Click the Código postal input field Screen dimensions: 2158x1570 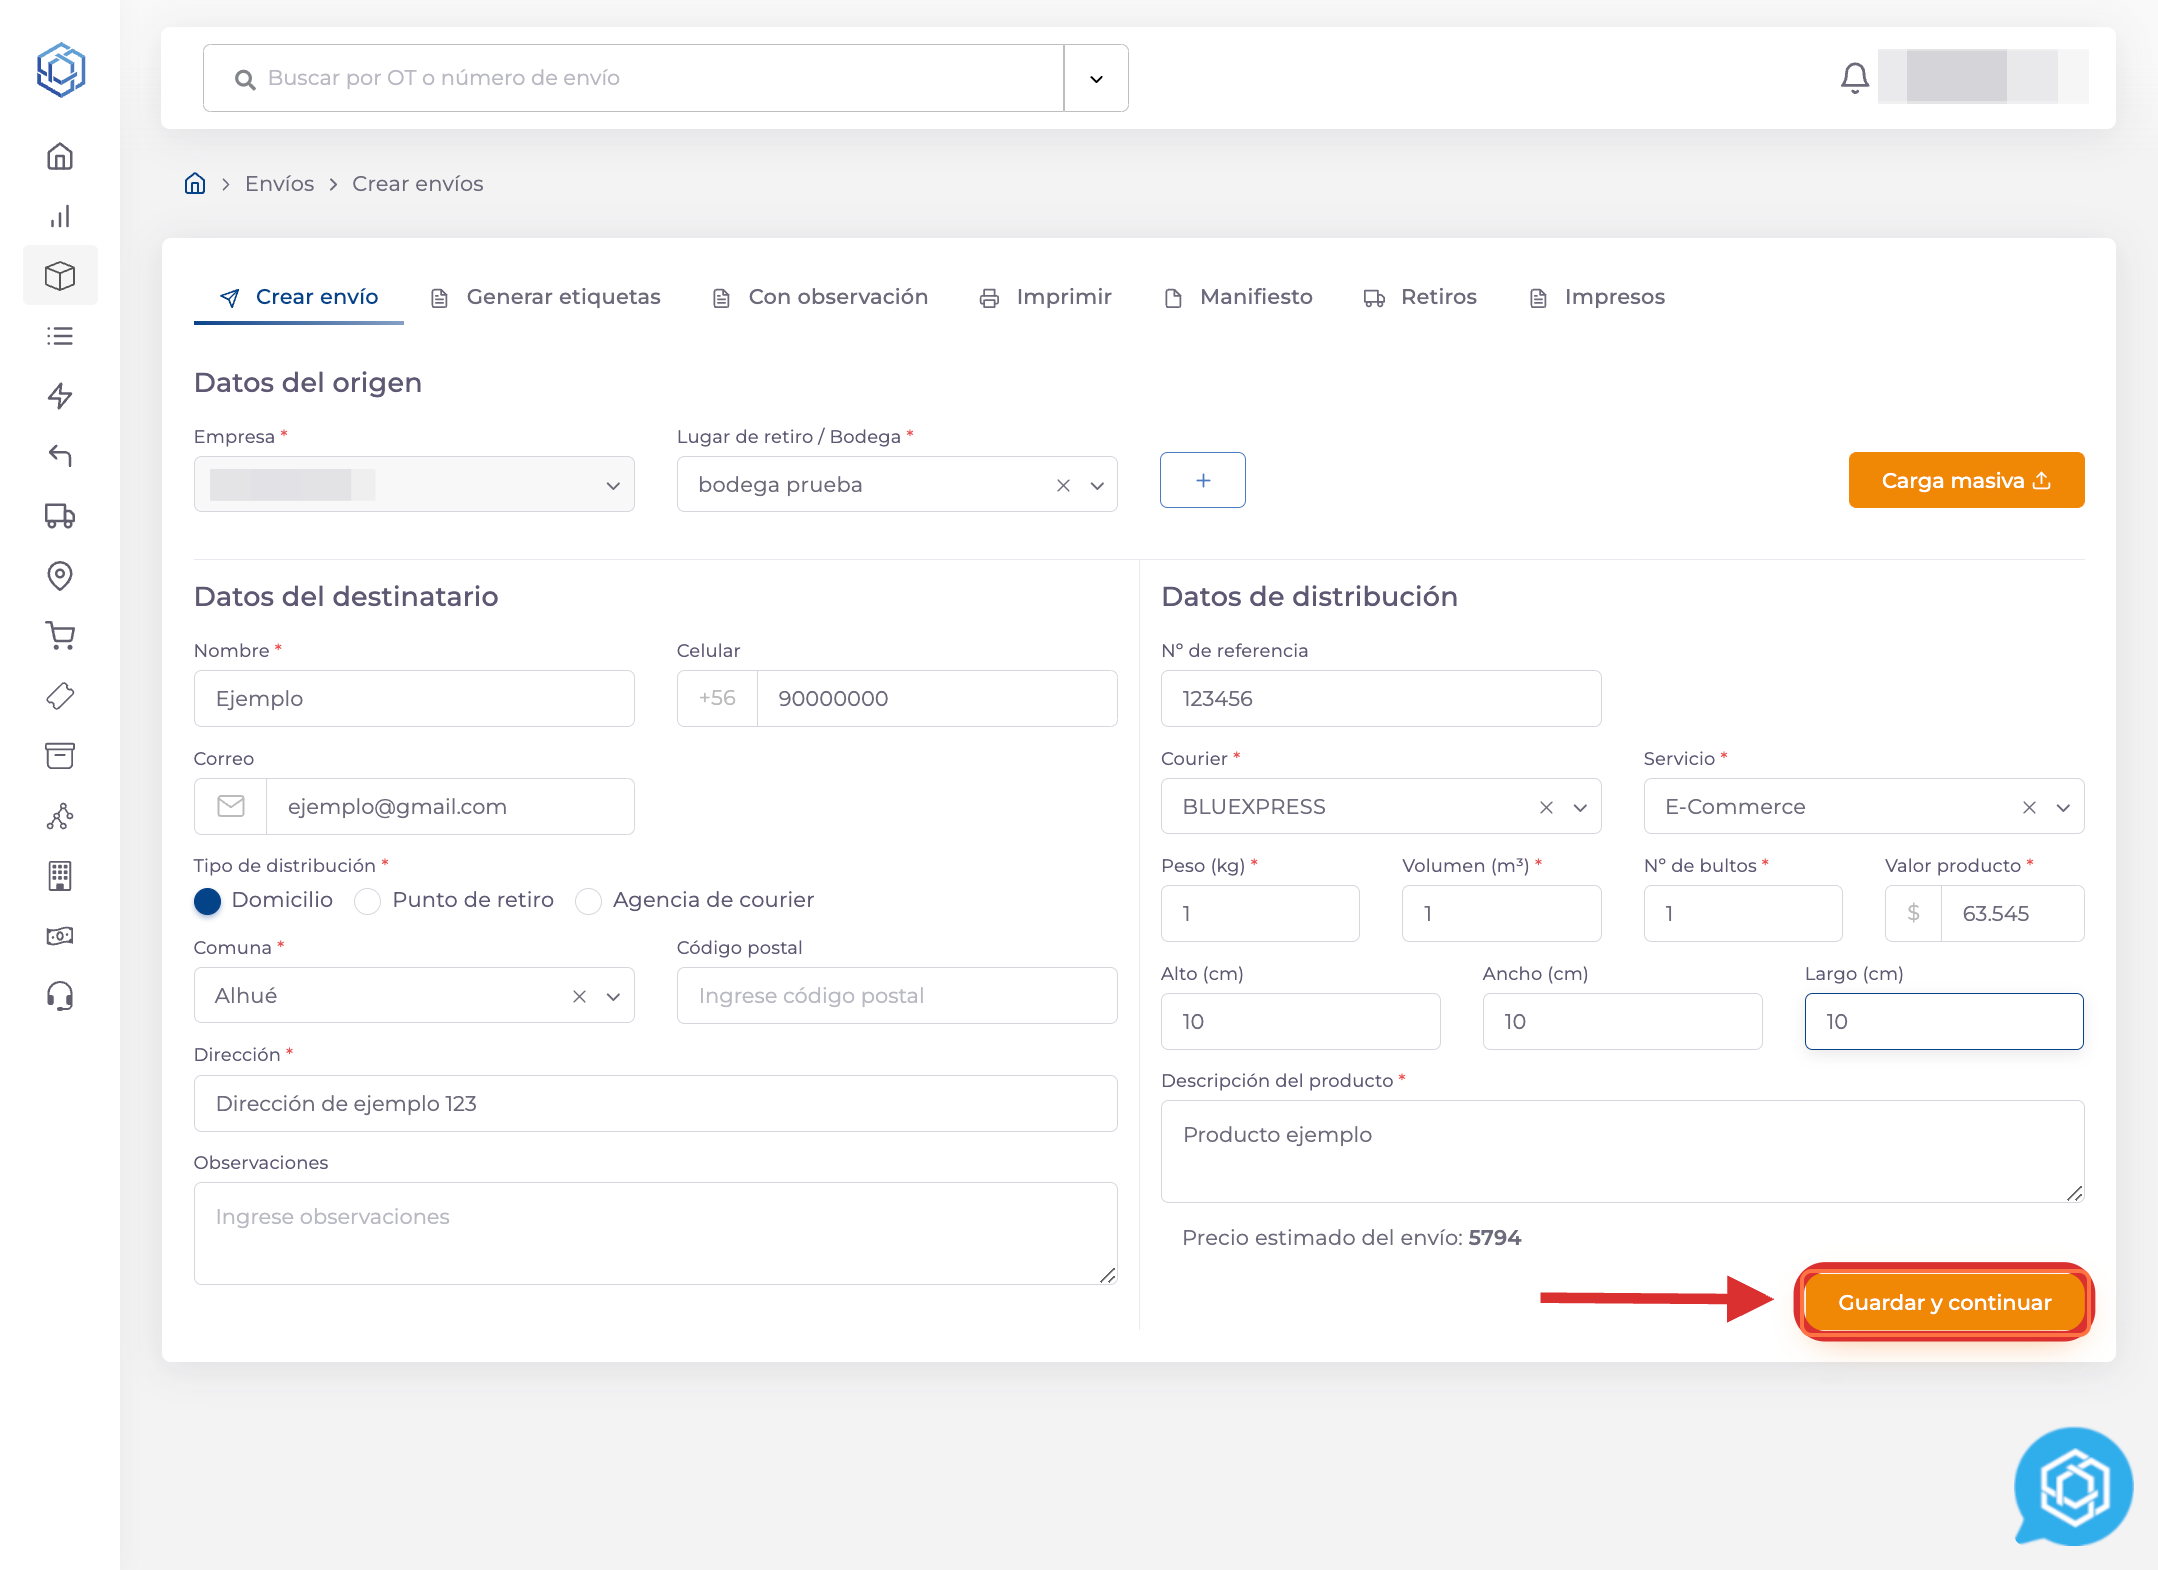click(x=896, y=996)
